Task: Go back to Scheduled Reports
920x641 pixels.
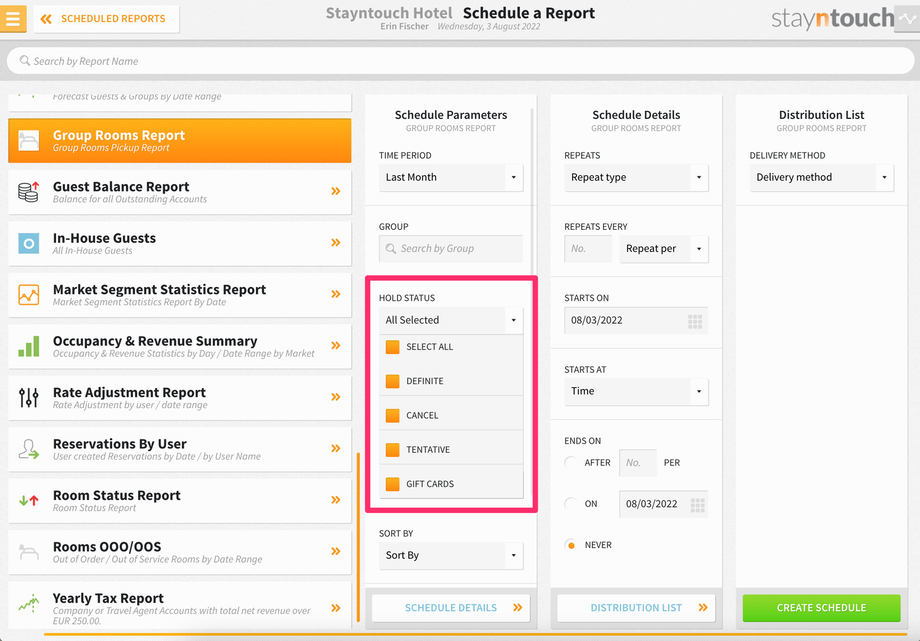Action: pyautogui.click(x=106, y=19)
